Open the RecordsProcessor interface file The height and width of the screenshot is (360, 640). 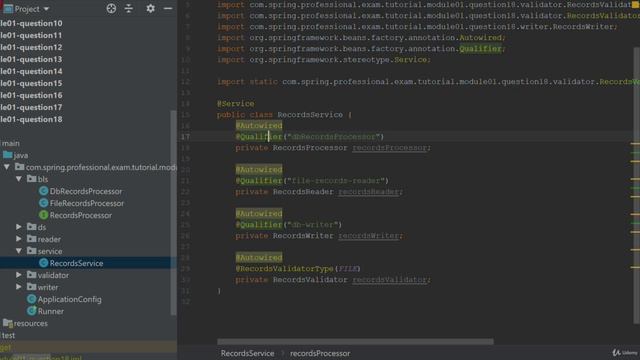click(81, 215)
